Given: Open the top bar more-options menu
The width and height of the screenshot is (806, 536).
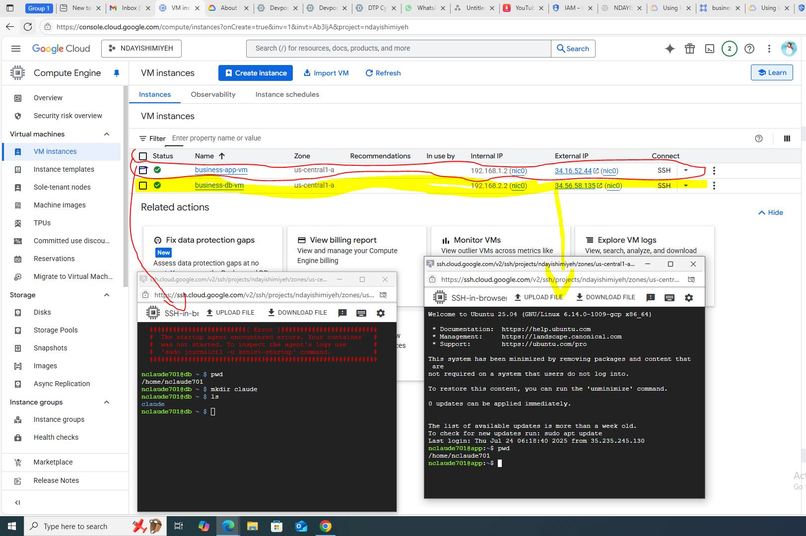Looking at the screenshot, I should tap(769, 48).
